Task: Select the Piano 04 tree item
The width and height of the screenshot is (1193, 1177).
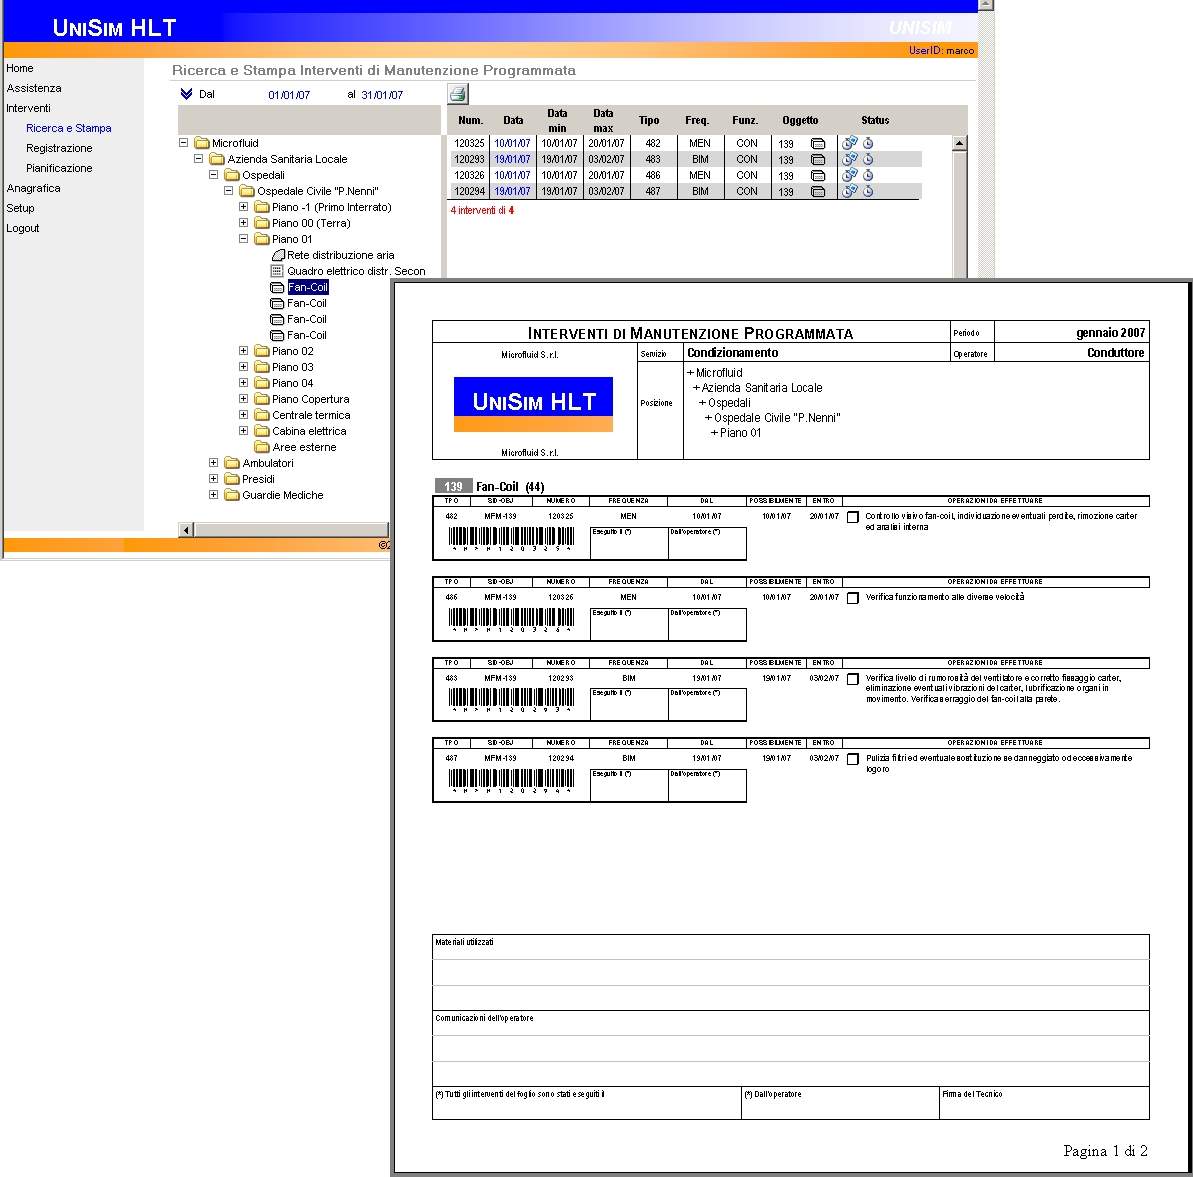Action: [292, 383]
